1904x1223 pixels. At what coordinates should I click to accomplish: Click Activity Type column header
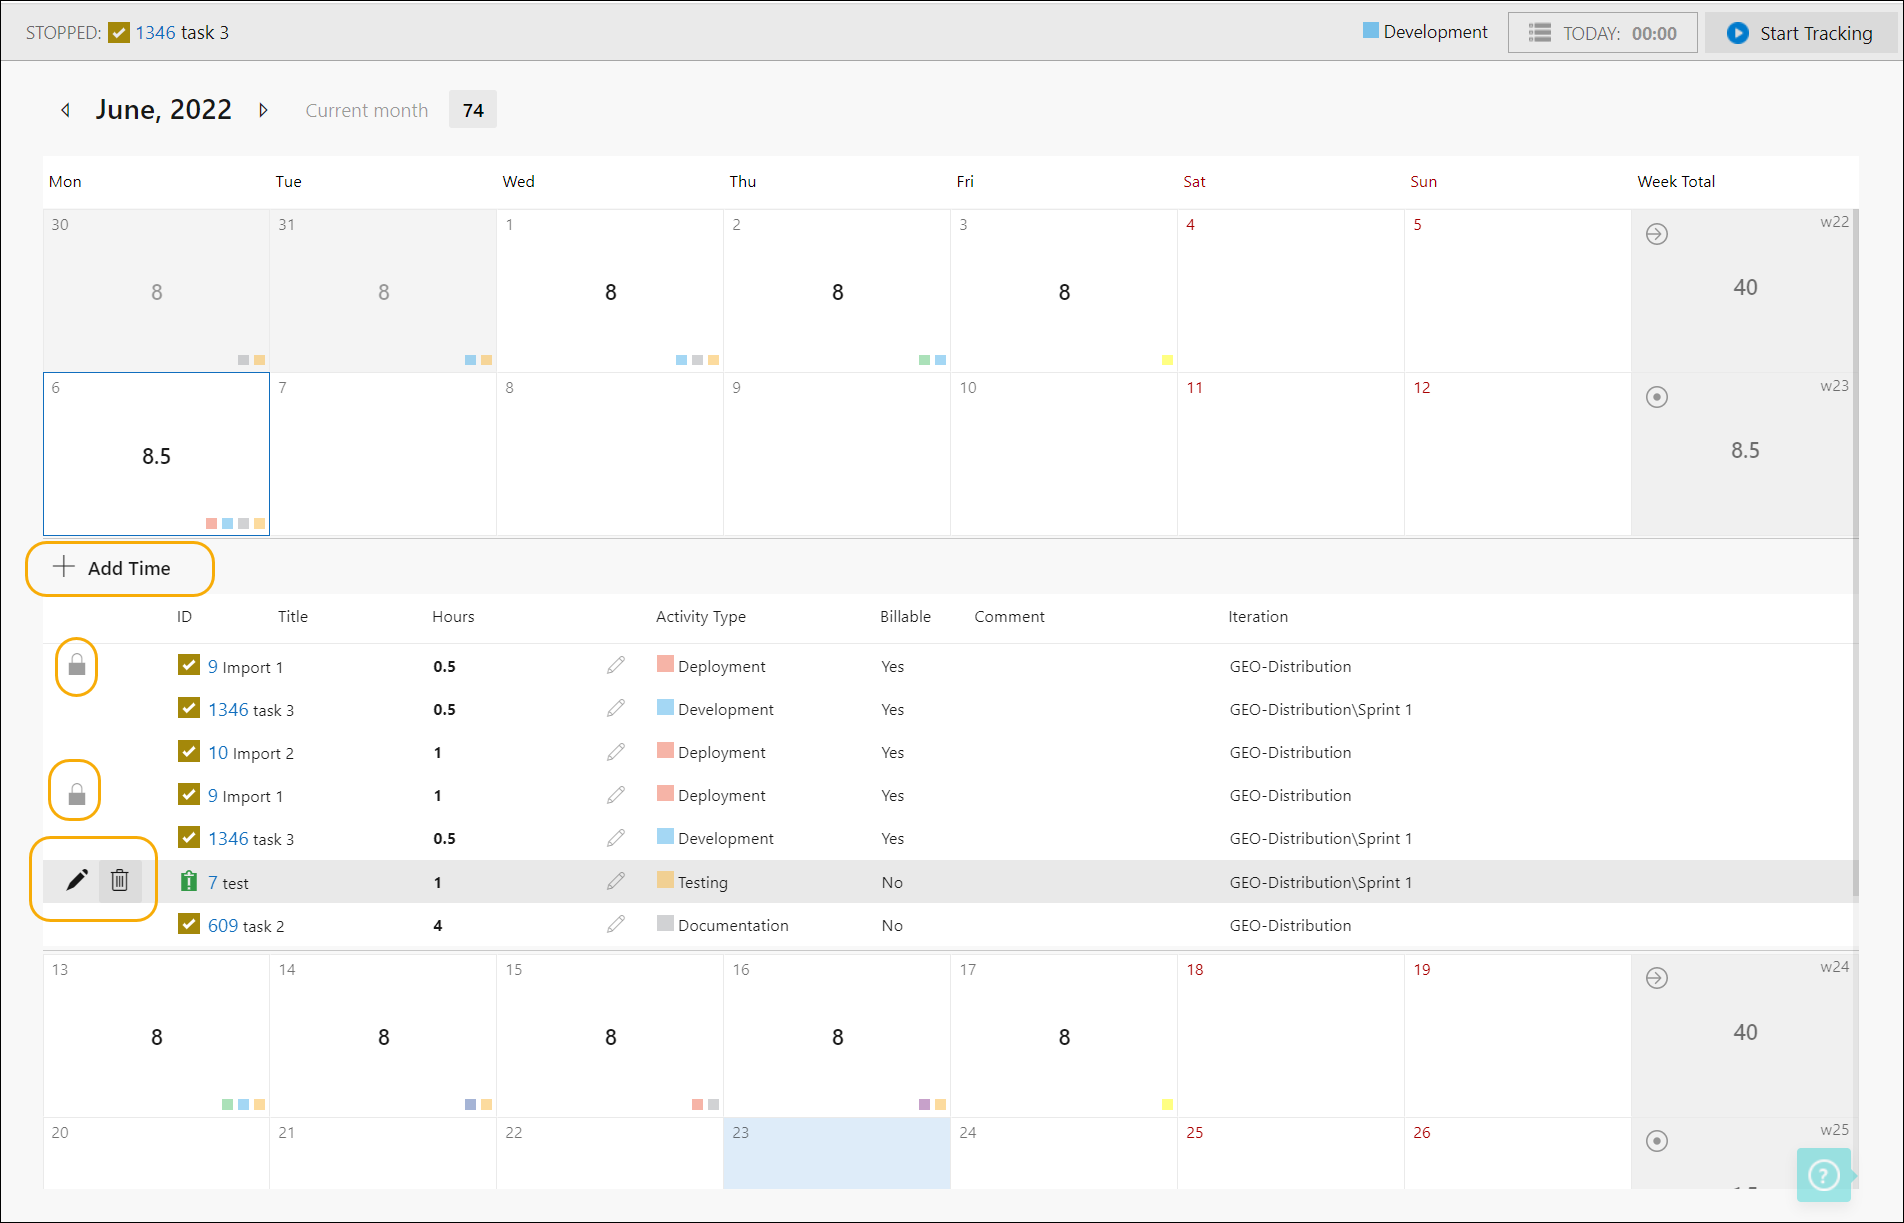(701, 616)
